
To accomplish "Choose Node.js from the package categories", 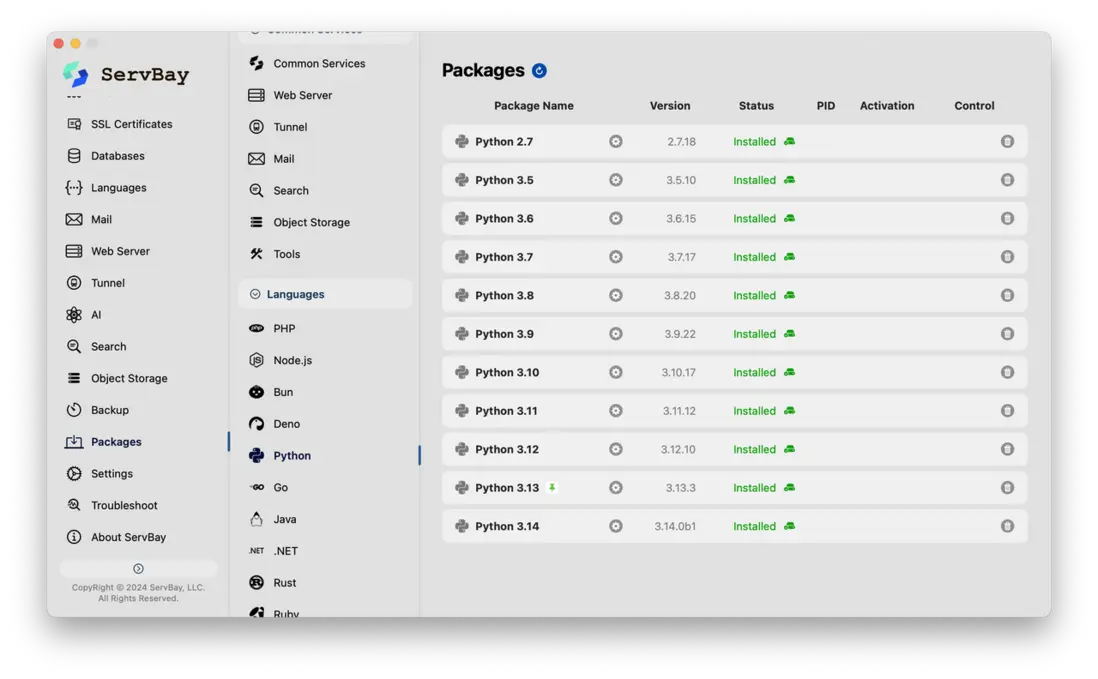I will (292, 360).
